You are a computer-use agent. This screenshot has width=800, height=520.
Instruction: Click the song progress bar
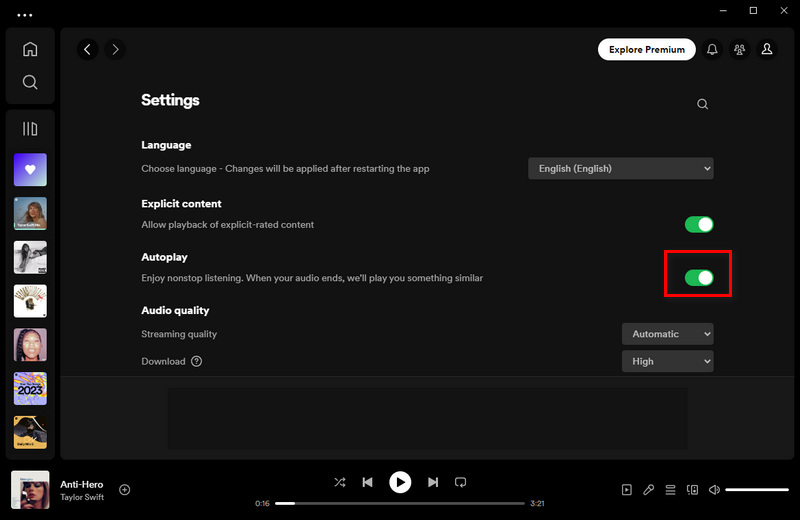click(399, 504)
